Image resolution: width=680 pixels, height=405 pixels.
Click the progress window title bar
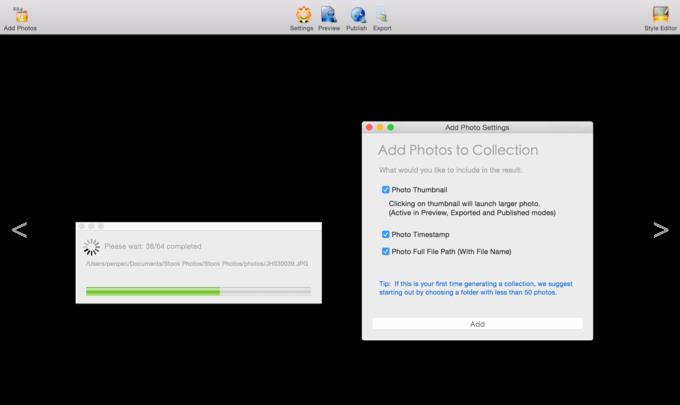click(x=199, y=226)
